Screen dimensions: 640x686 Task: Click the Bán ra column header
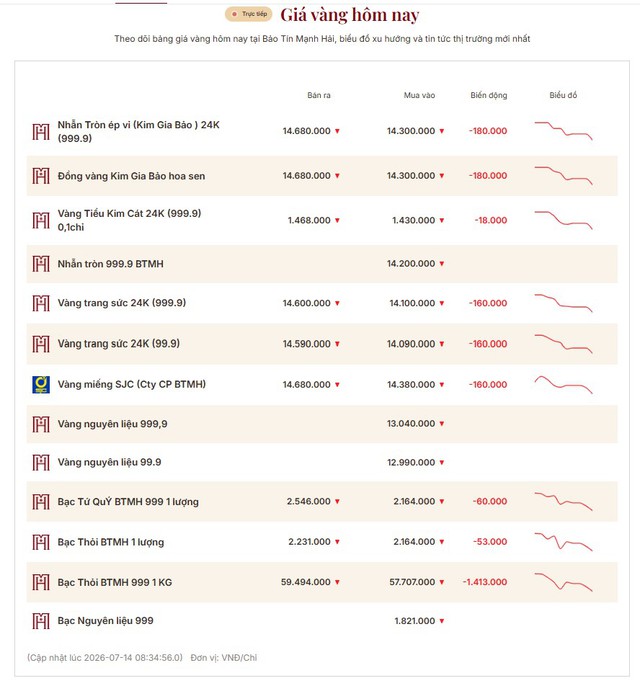point(319,95)
